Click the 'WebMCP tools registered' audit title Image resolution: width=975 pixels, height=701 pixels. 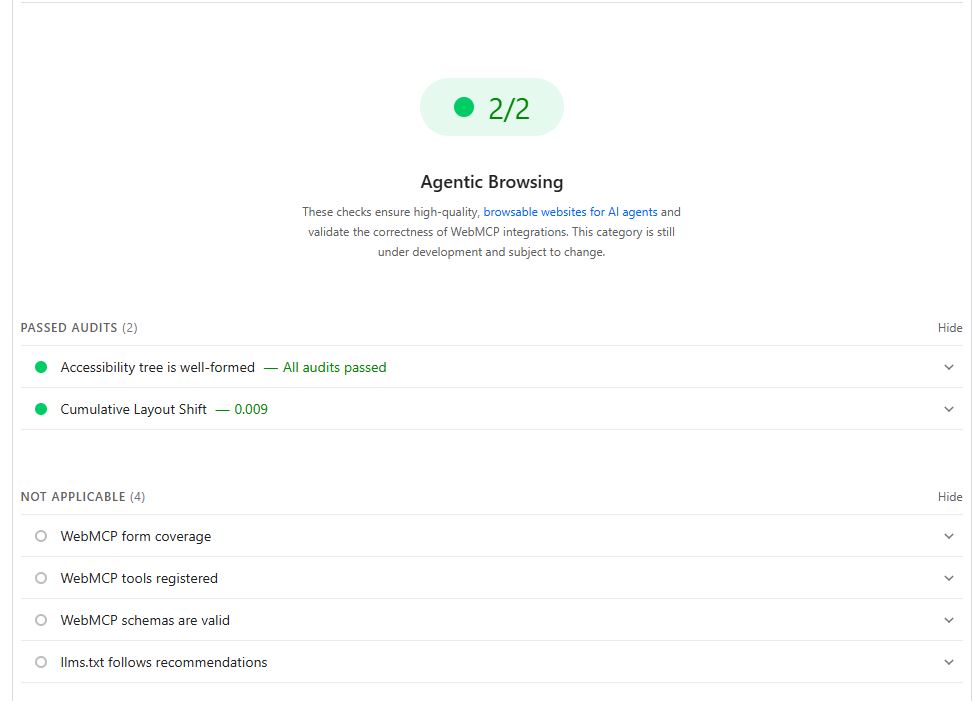pyautogui.click(x=139, y=578)
